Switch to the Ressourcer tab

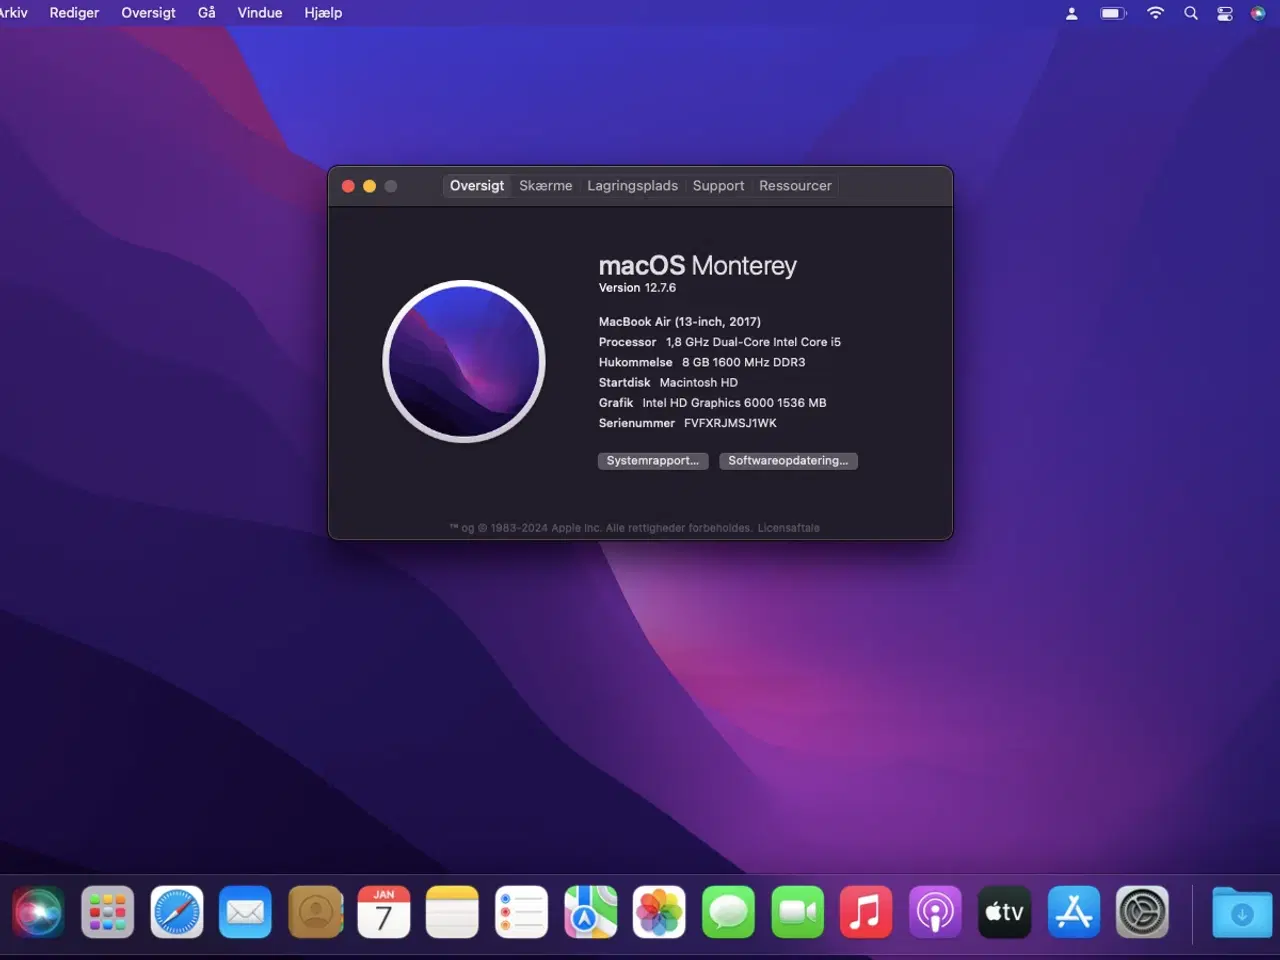coord(795,186)
